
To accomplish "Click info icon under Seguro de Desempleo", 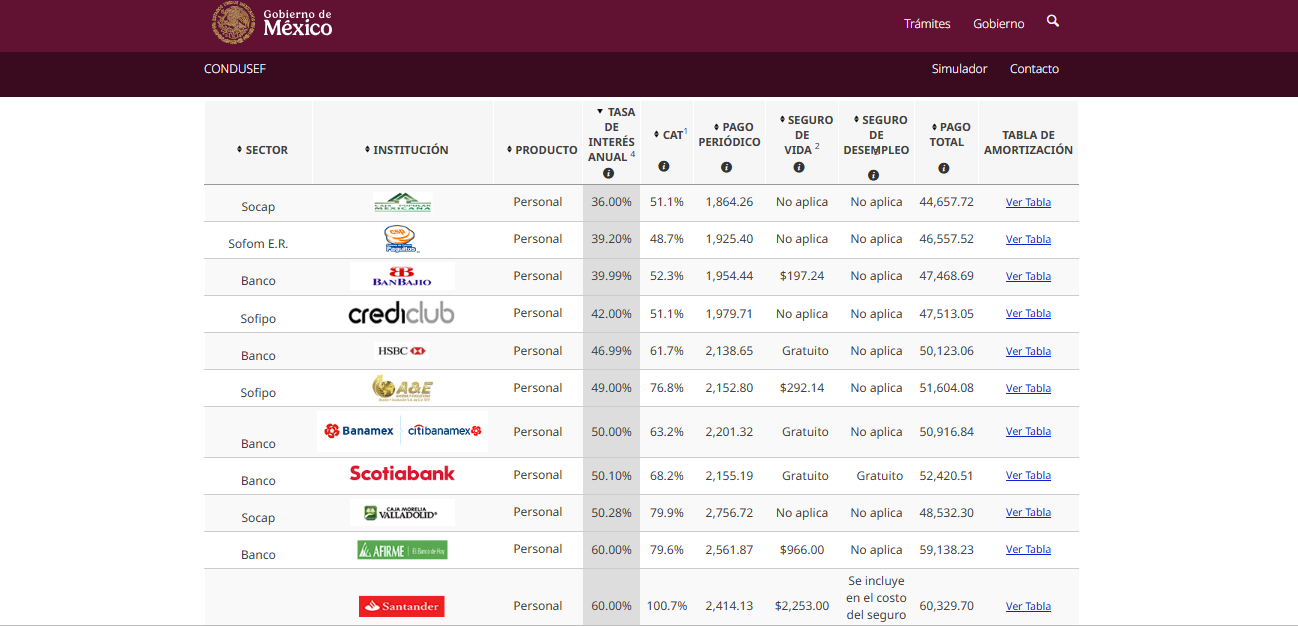I will 873,175.
